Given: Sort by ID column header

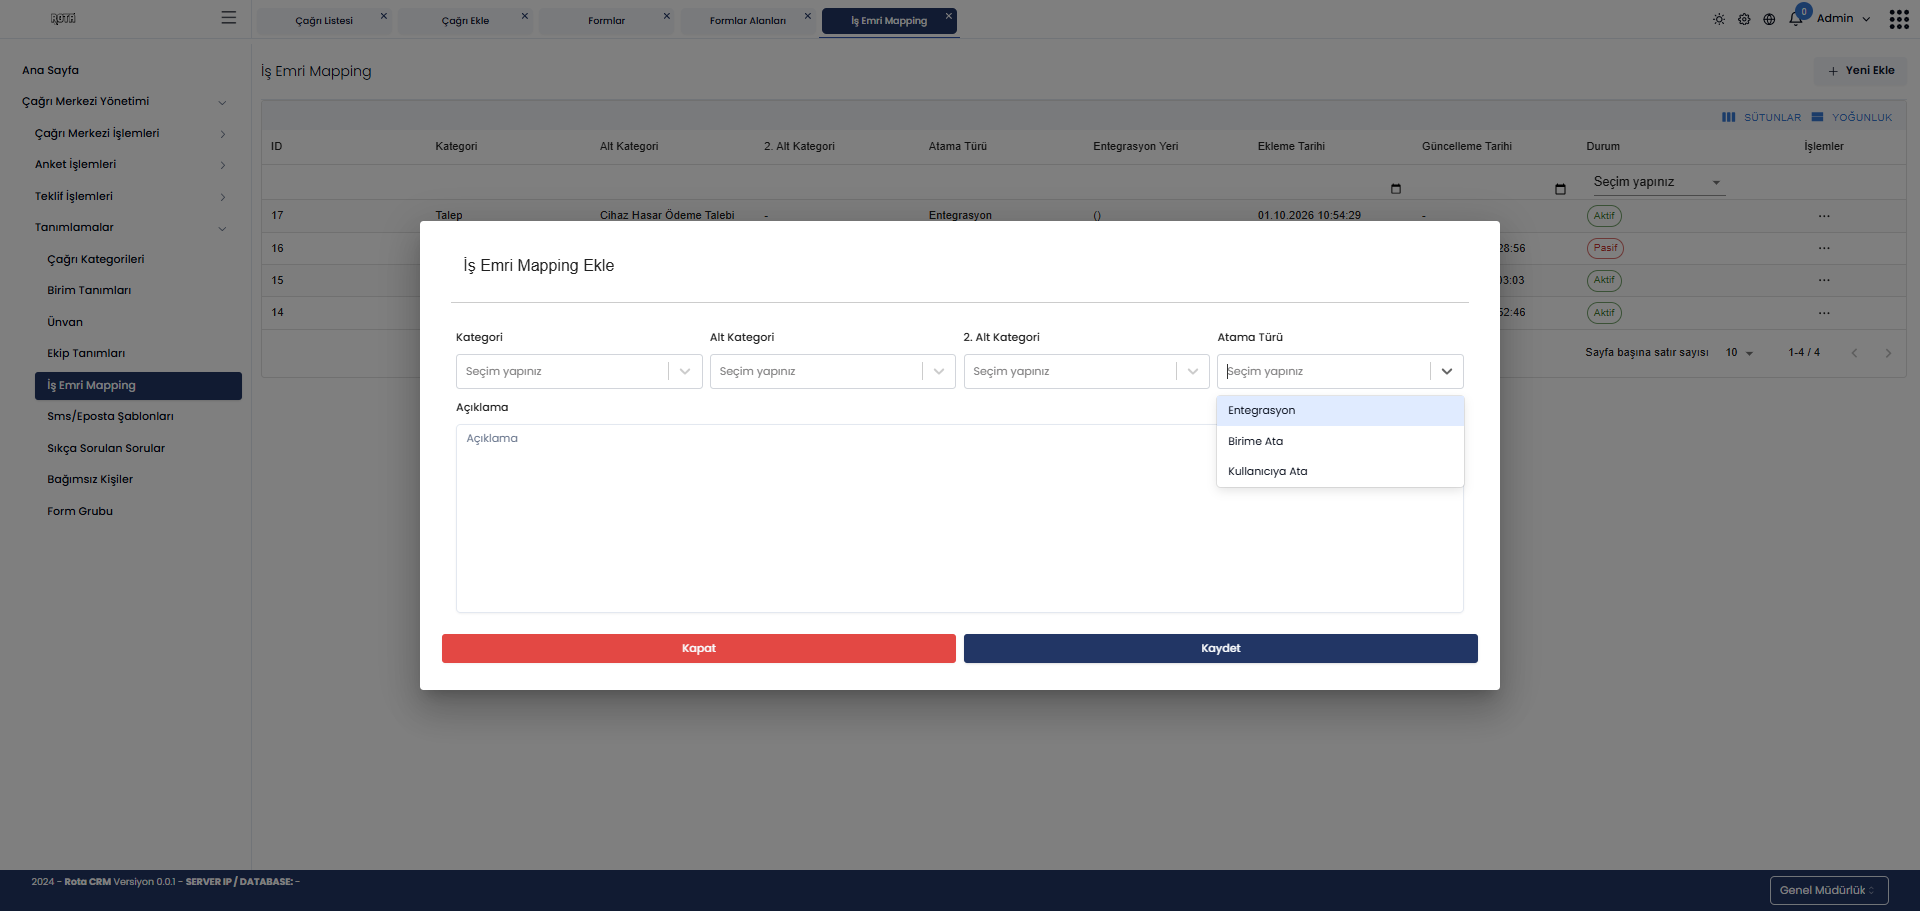Looking at the screenshot, I should [x=277, y=146].
